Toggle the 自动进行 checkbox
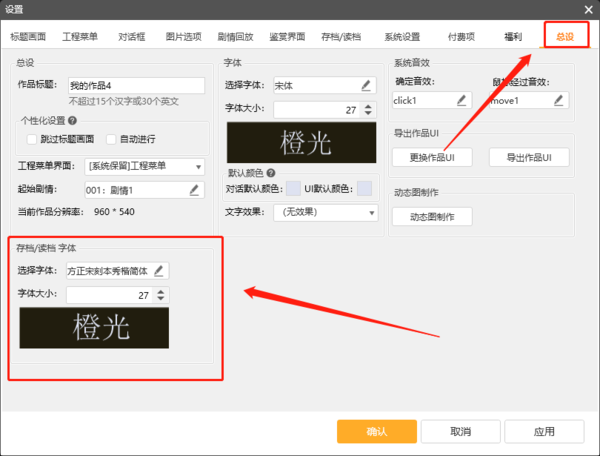Screen dimensions: 600x456 point(111,139)
